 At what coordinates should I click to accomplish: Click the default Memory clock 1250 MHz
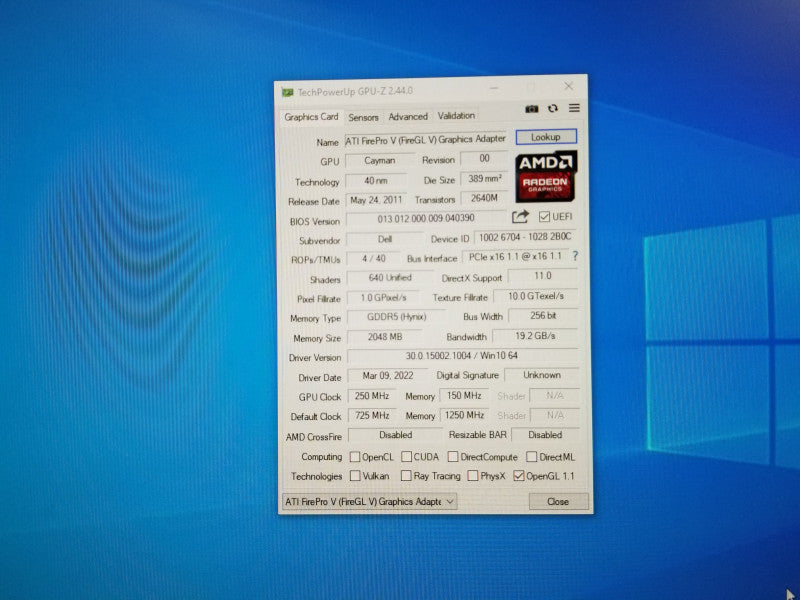pyautogui.click(x=464, y=415)
